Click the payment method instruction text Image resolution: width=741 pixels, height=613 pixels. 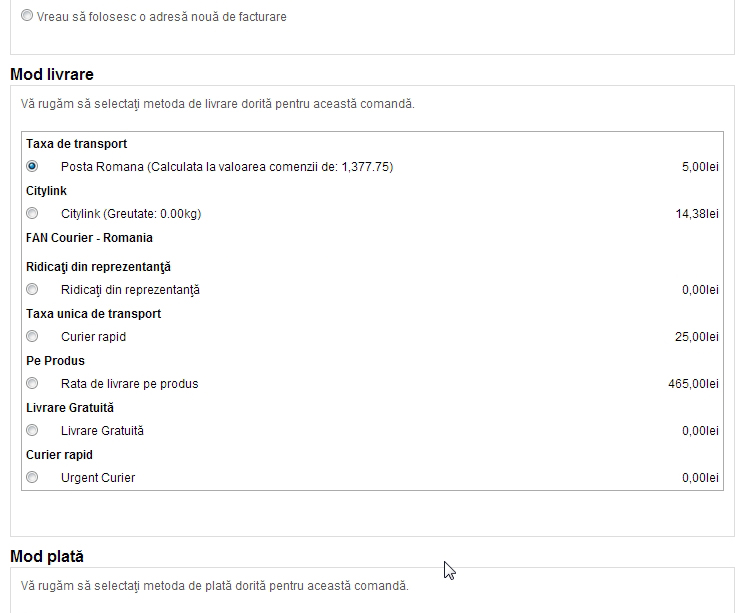(x=214, y=585)
